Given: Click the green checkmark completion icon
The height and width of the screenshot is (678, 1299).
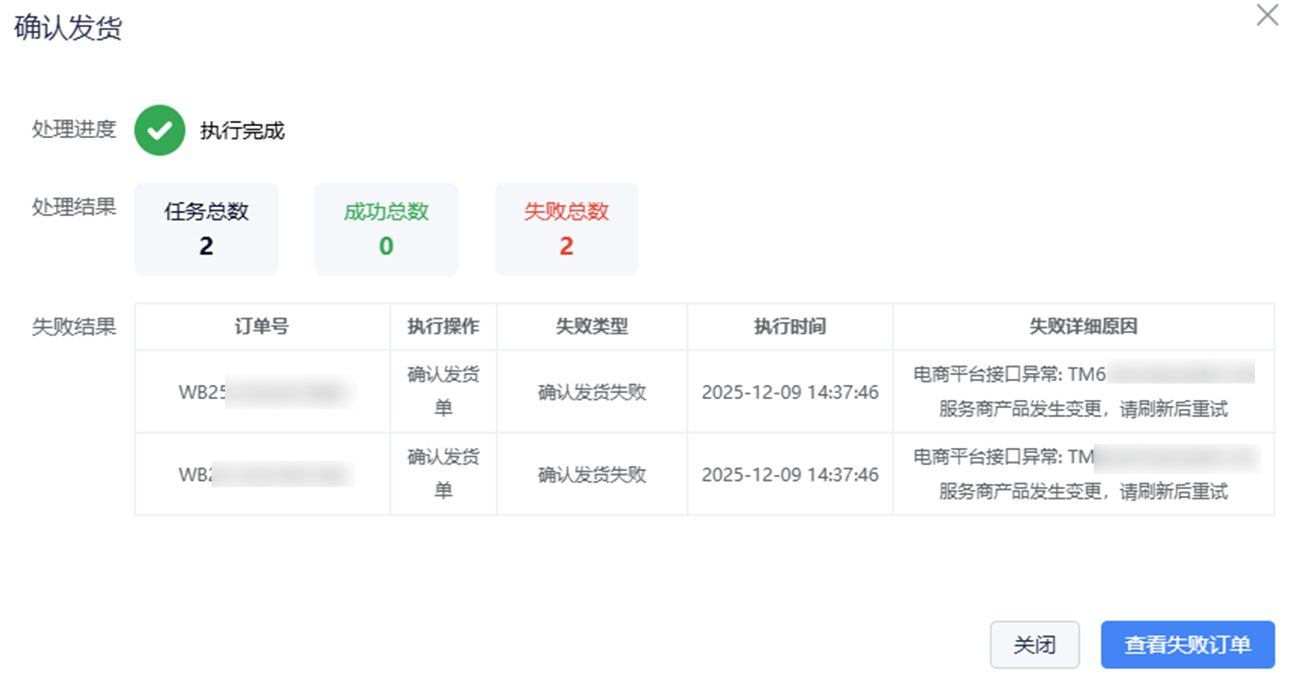Looking at the screenshot, I should (x=160, y=130).
